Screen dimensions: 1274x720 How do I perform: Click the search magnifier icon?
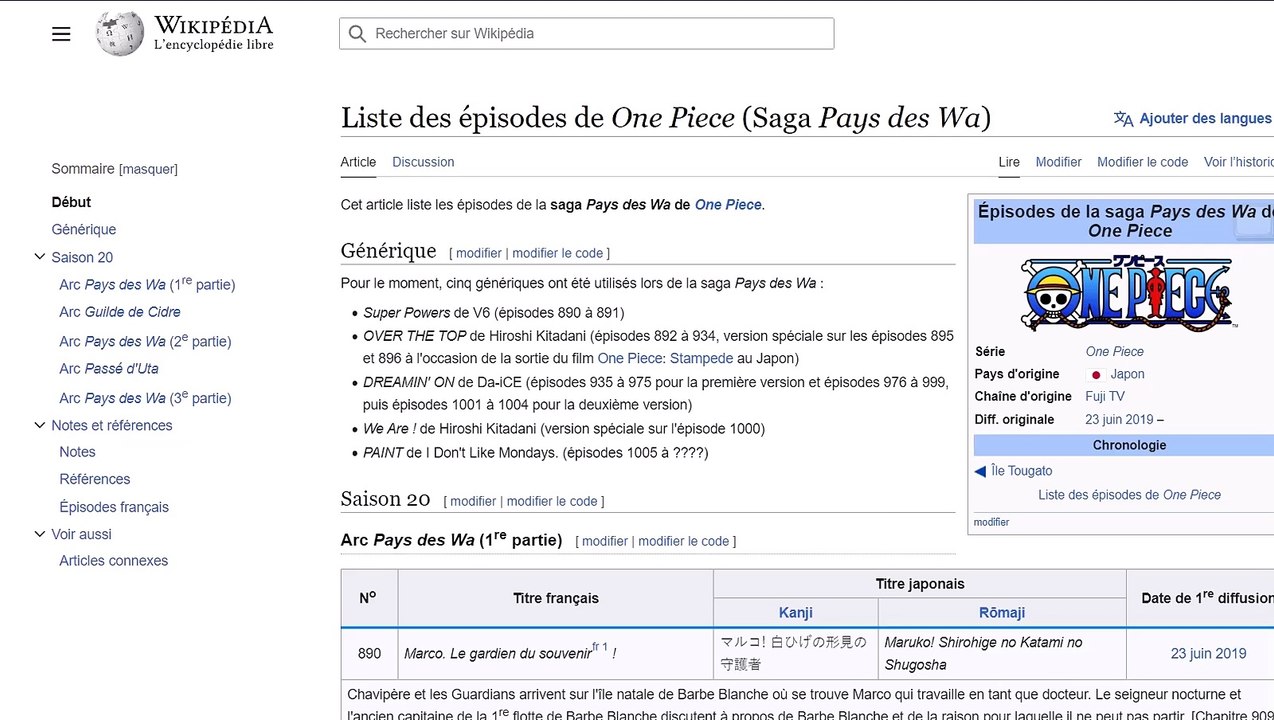[357, 34]
